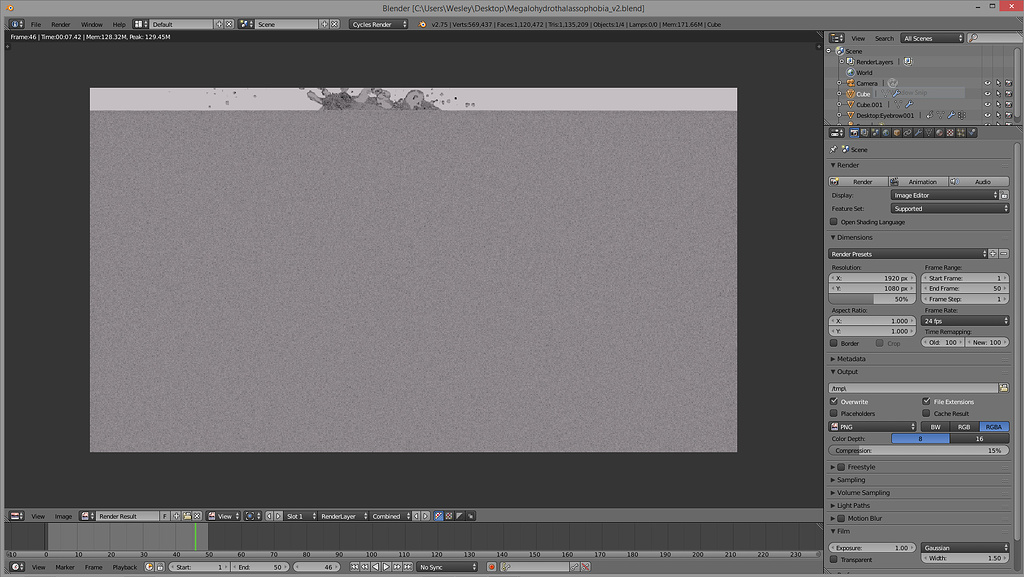Adjust the 50% resolution percentage slider
Viewport: 1024px width, 577px height.
(872, 299)
